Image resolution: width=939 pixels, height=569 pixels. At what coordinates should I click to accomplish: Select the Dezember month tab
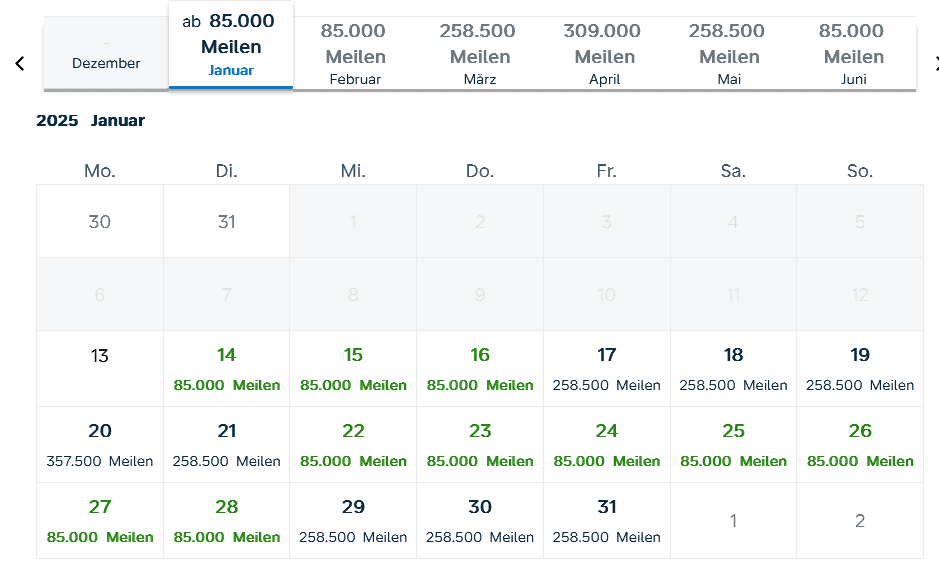coord(106,56)
